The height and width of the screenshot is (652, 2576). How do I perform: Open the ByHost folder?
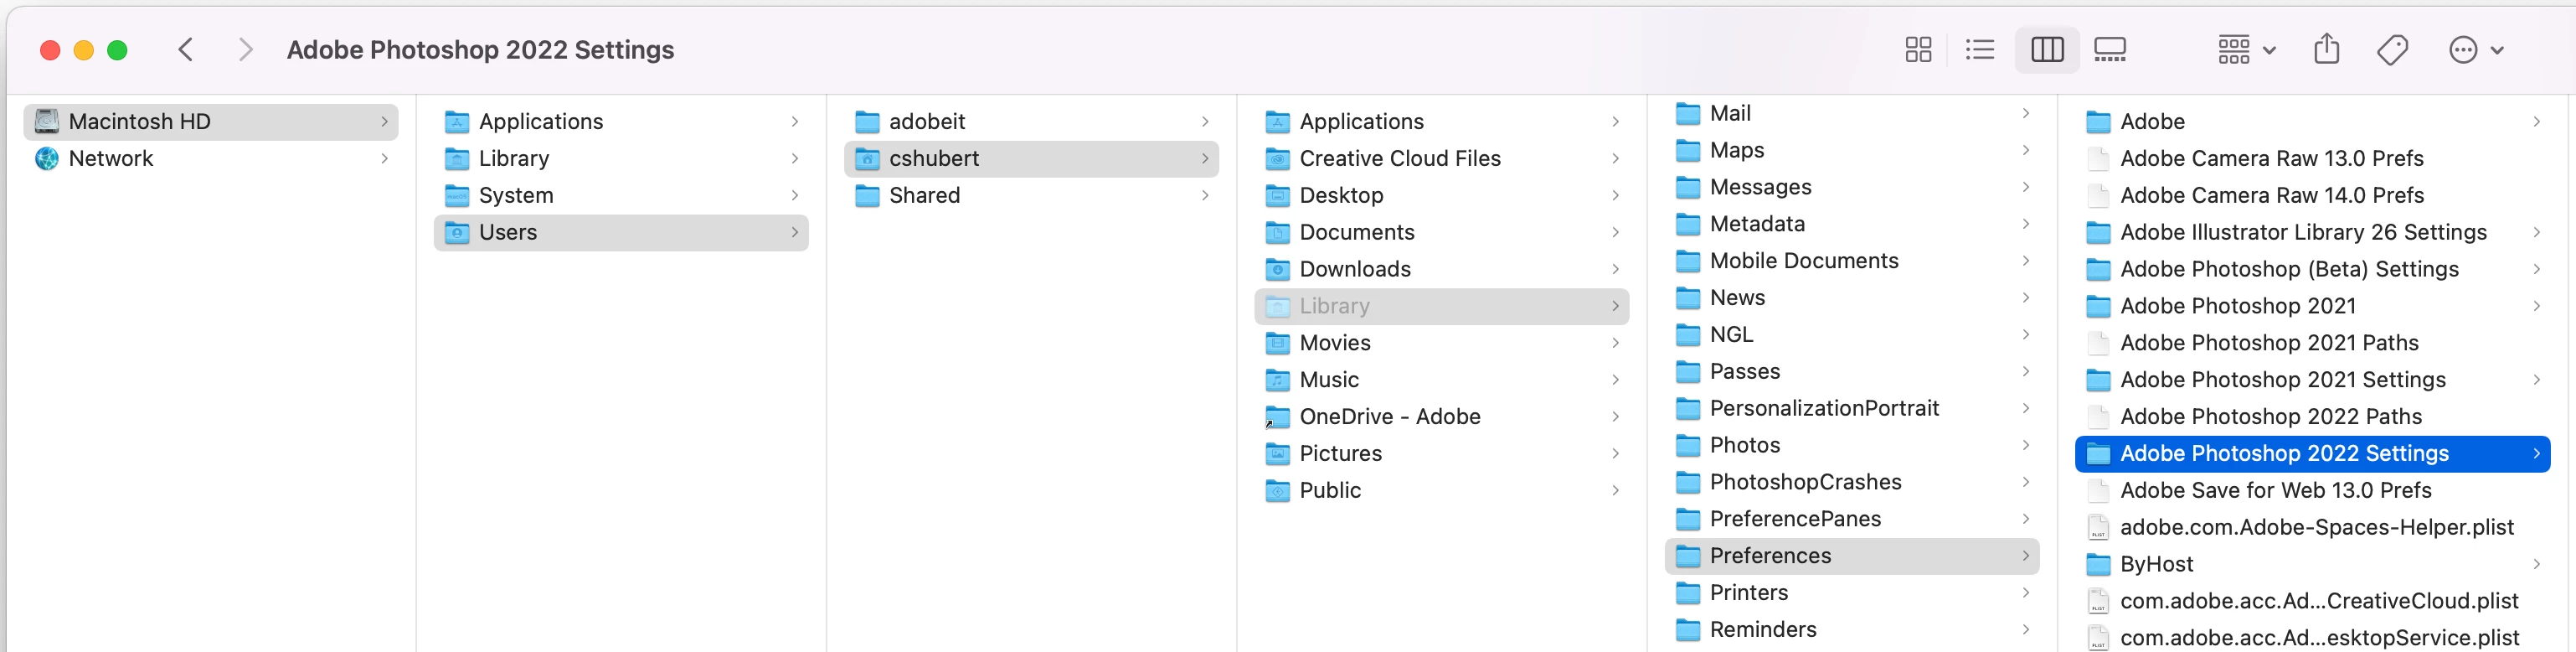pos(2156,564)
